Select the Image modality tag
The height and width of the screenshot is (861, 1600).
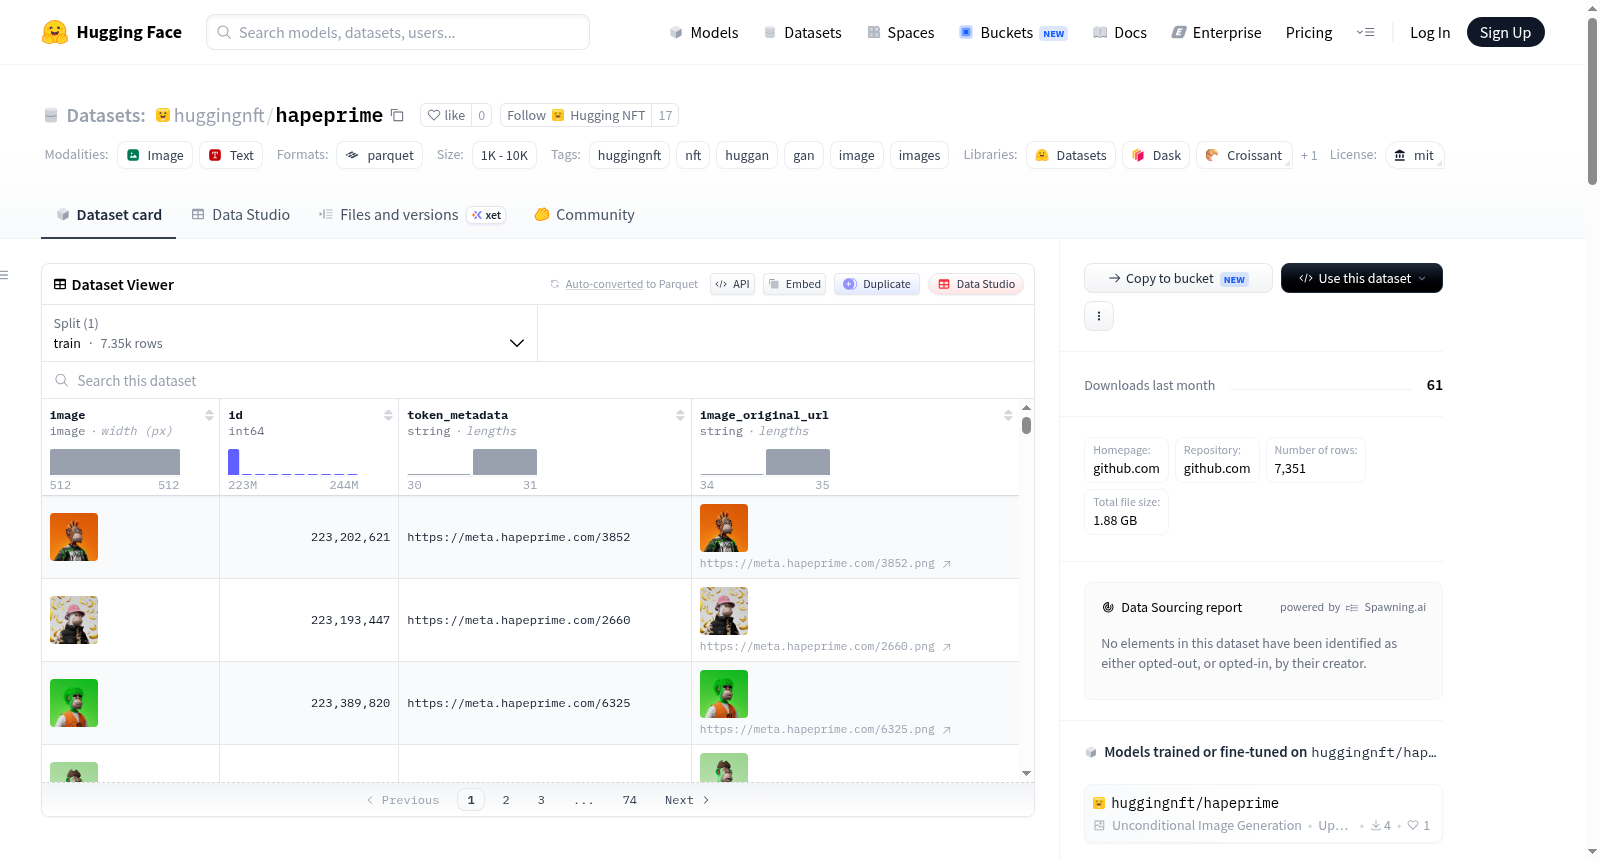point(155,155)
